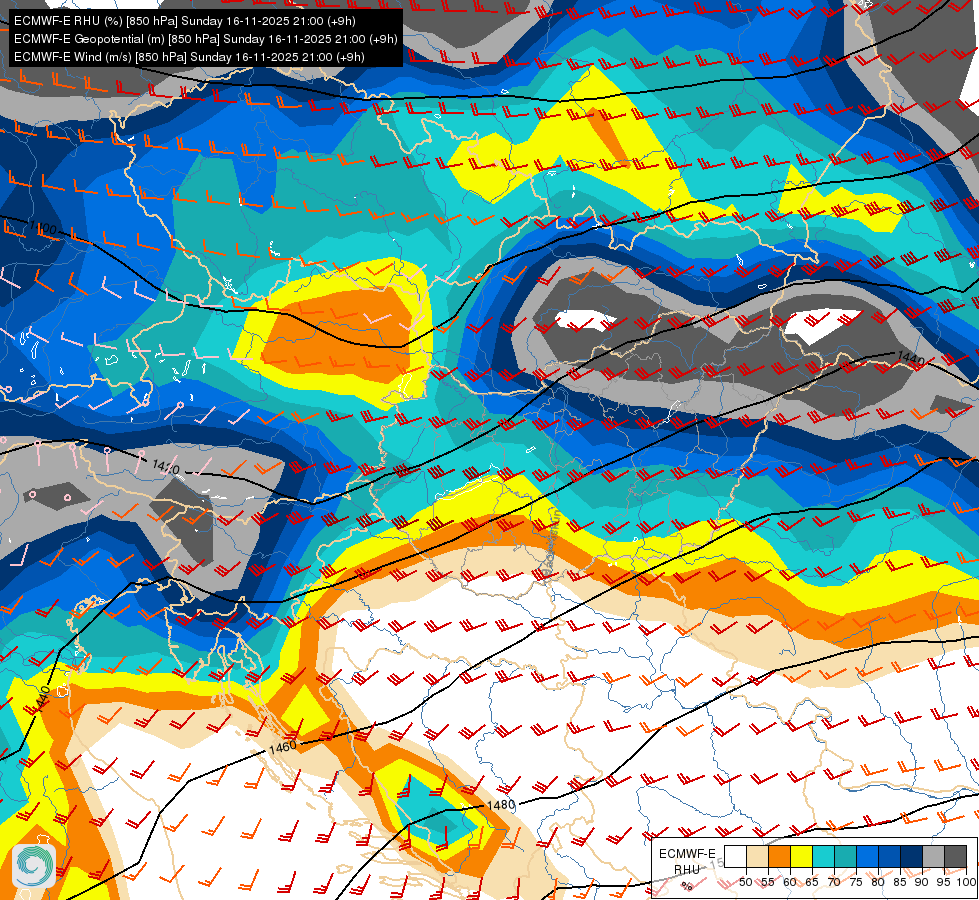Viewport: 979px width, 900px height.
Task: Click the light gray legend swatch for 90-95%
Action: point(933,856)
